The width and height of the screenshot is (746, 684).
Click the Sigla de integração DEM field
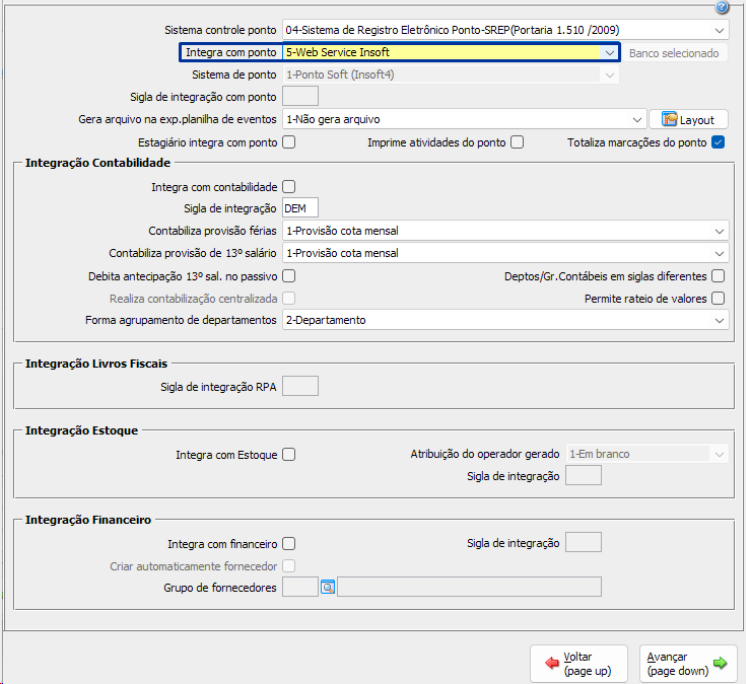300,208
